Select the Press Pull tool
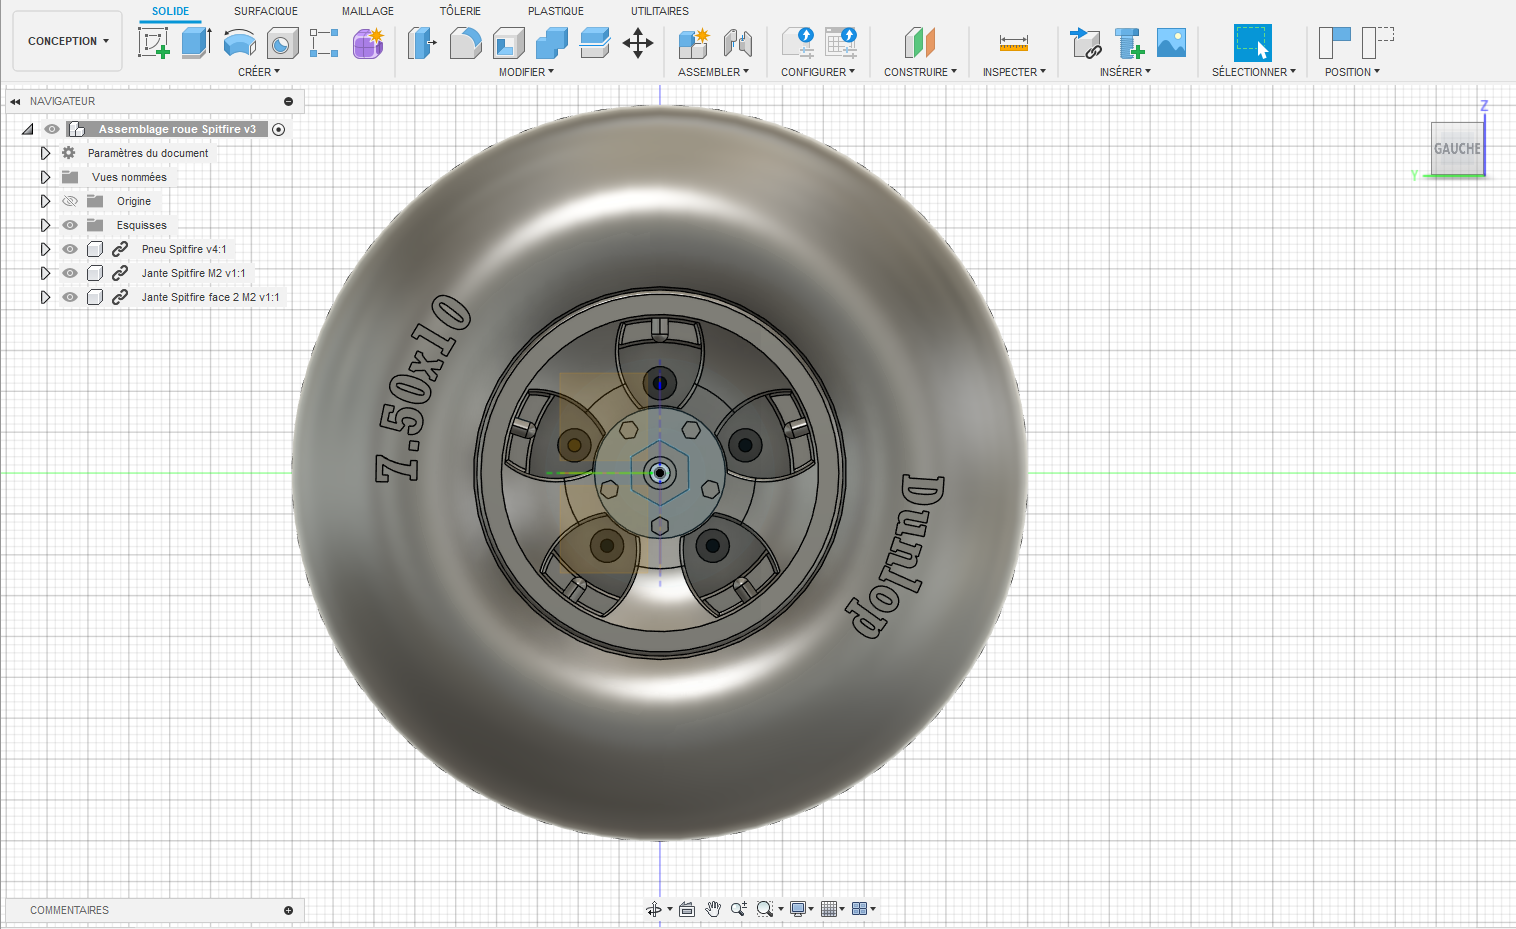Viewport: 1516px width, 929px height. coord(422,43)
